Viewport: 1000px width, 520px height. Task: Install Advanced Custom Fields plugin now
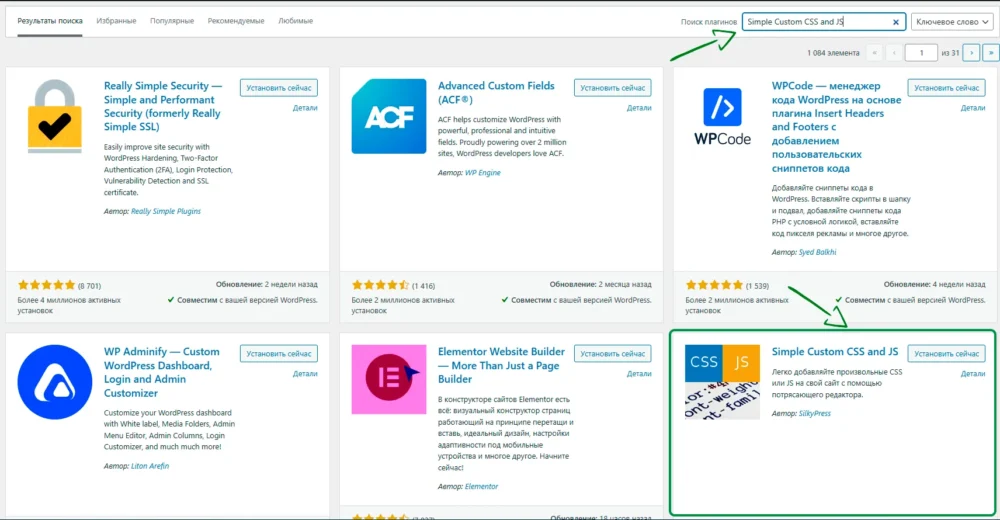point(612,88)
